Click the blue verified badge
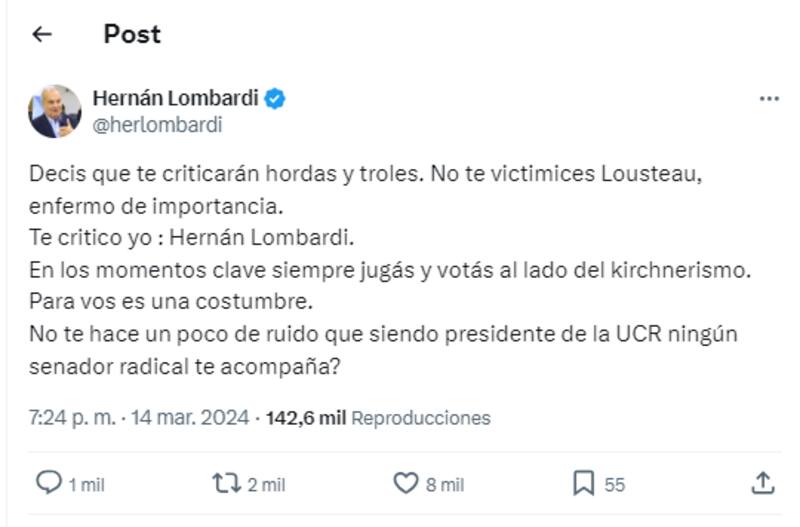The image size is (800, 527). (x=276, y=98)
